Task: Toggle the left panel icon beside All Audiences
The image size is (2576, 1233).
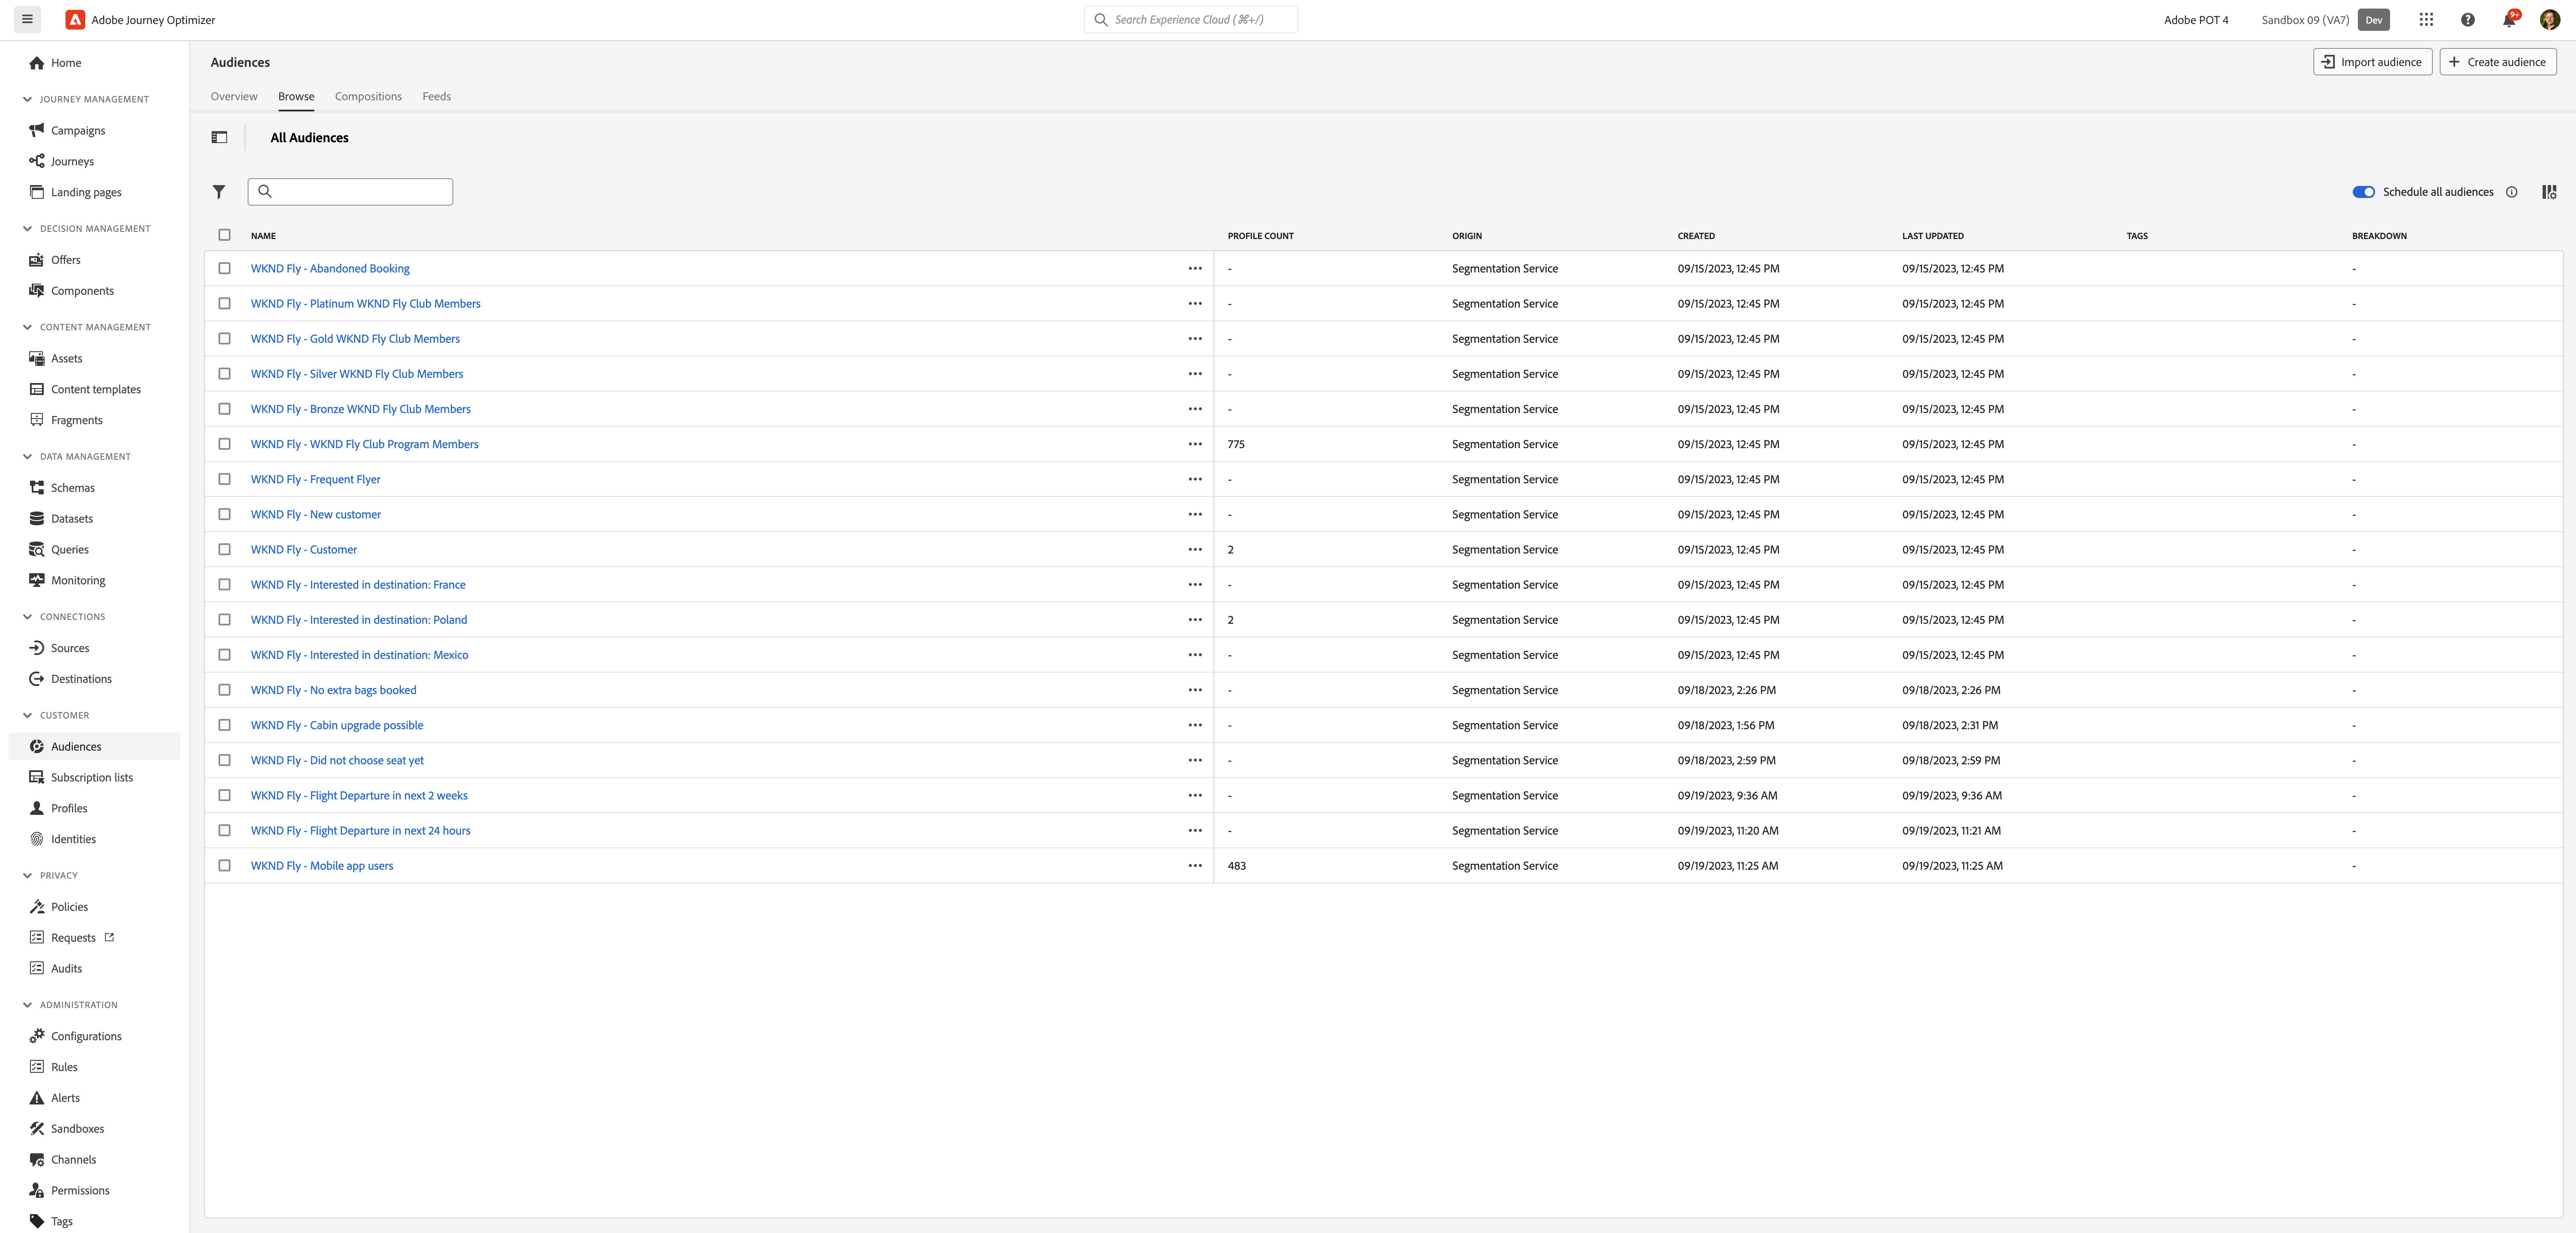Action: tap(219, 138)
